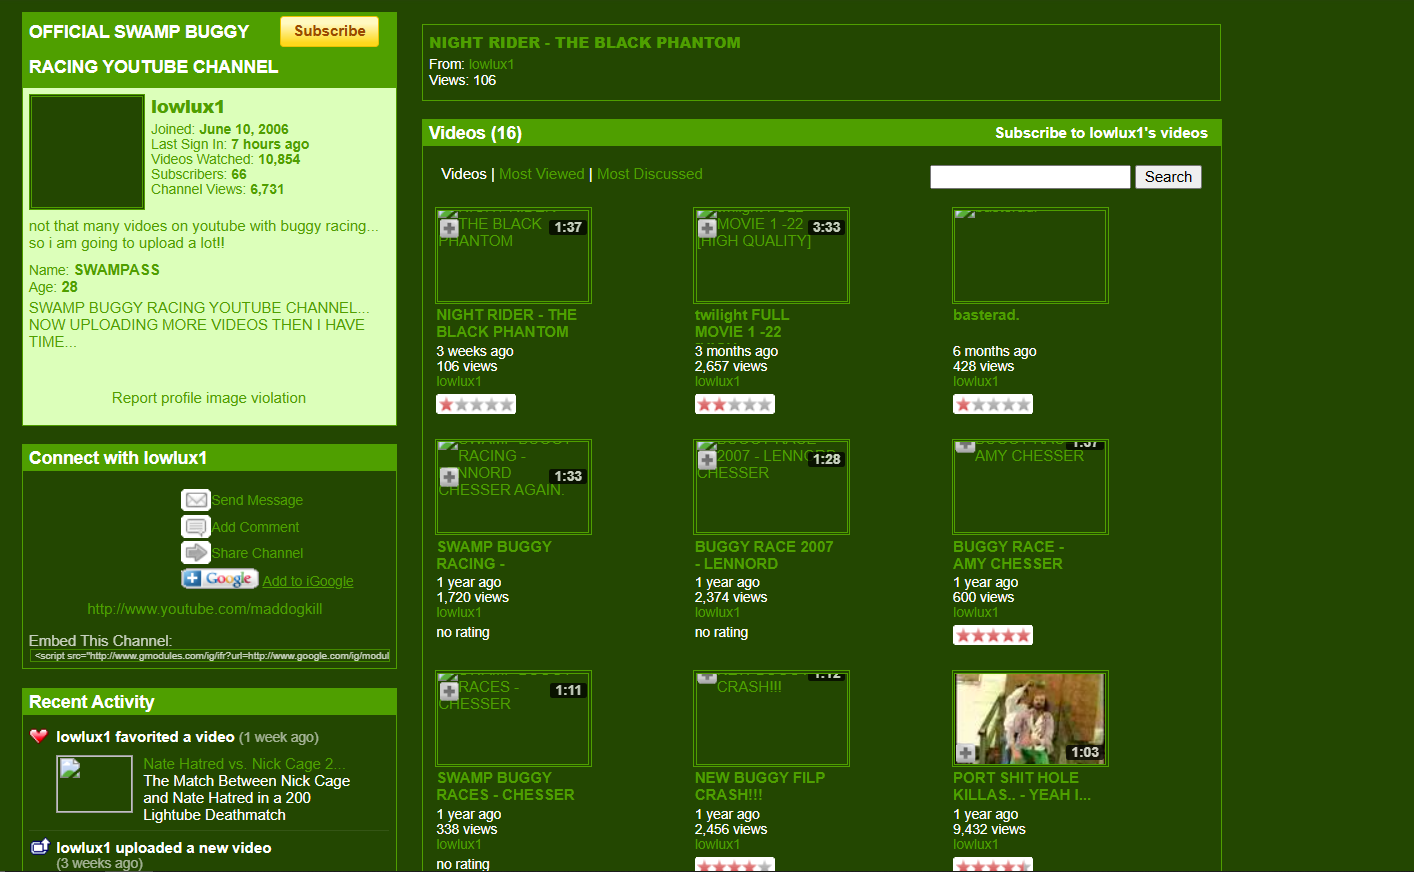1414x872 pixels.
Task: Click the Share Channel arrow icon
Action: (196, 553)
